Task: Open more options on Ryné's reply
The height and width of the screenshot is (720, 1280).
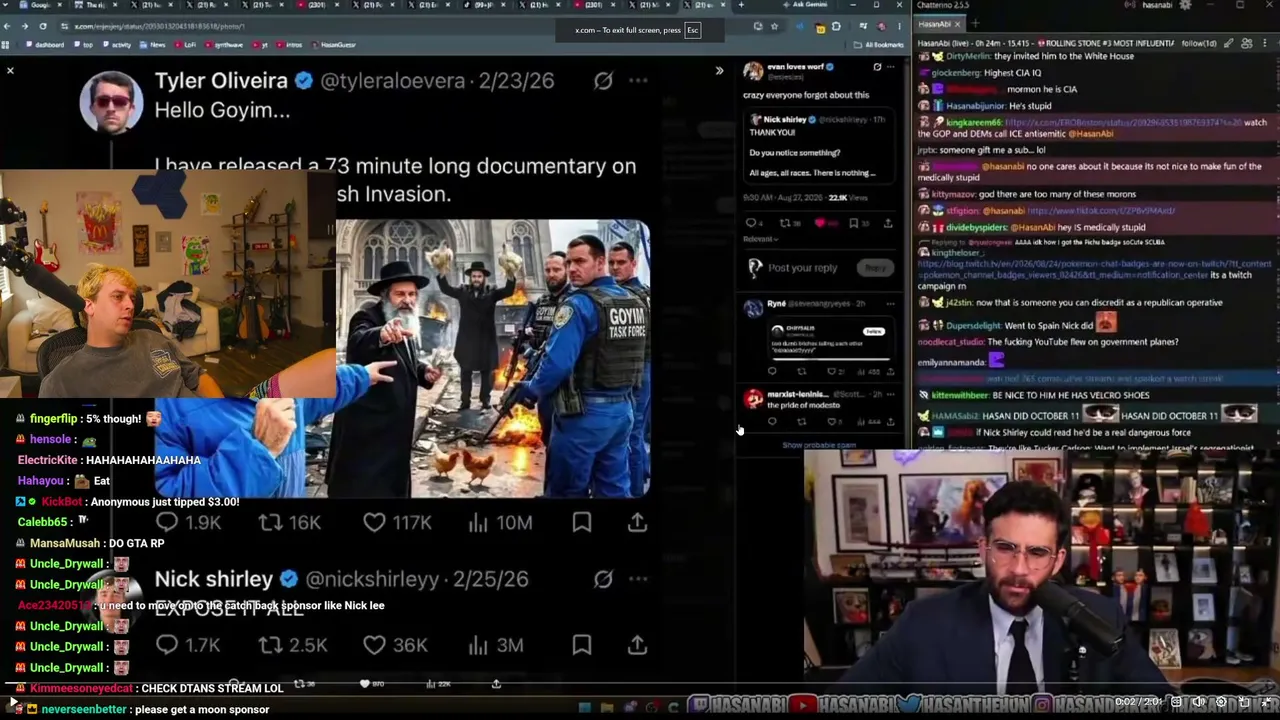Action: coord(891,304)
